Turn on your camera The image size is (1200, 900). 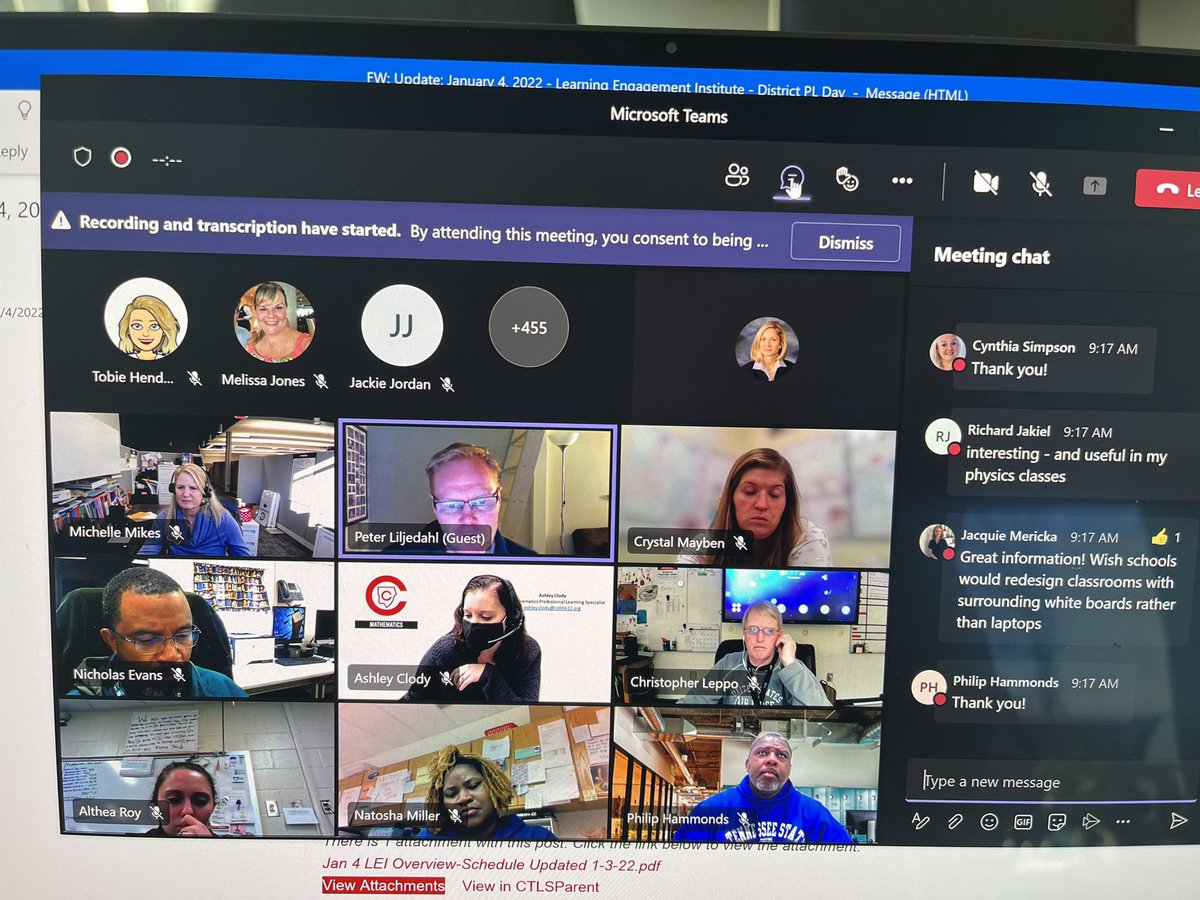(986, 183)
